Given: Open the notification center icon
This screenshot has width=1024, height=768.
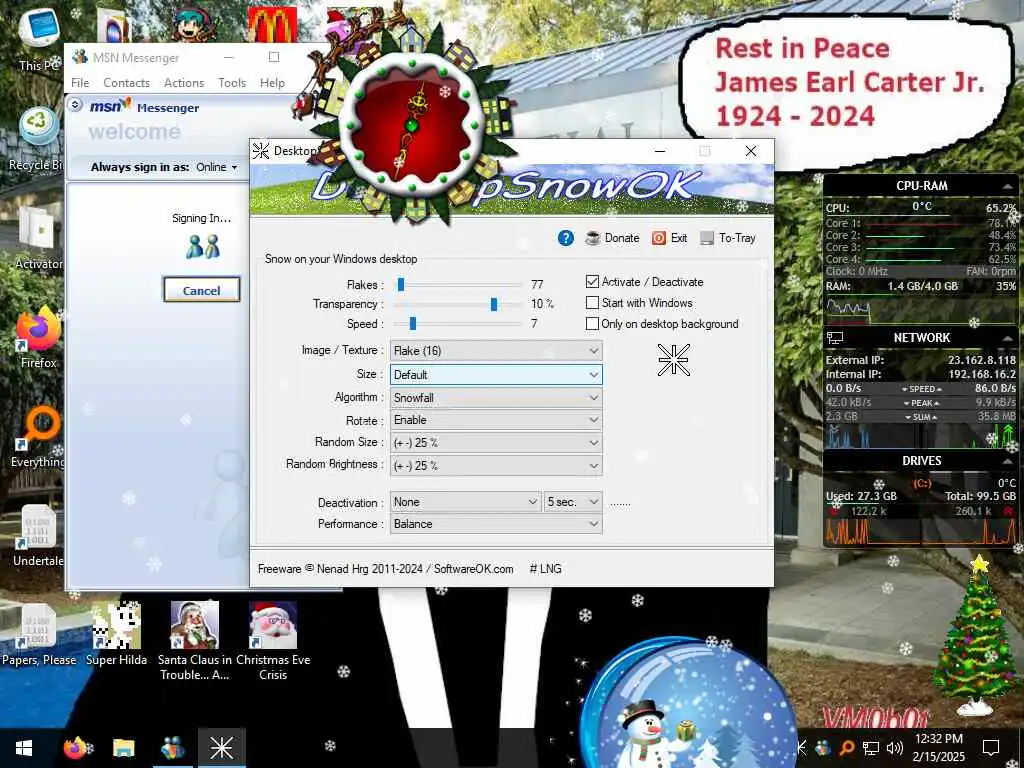Looking at the screenshot, I should [x=991, y=748].
